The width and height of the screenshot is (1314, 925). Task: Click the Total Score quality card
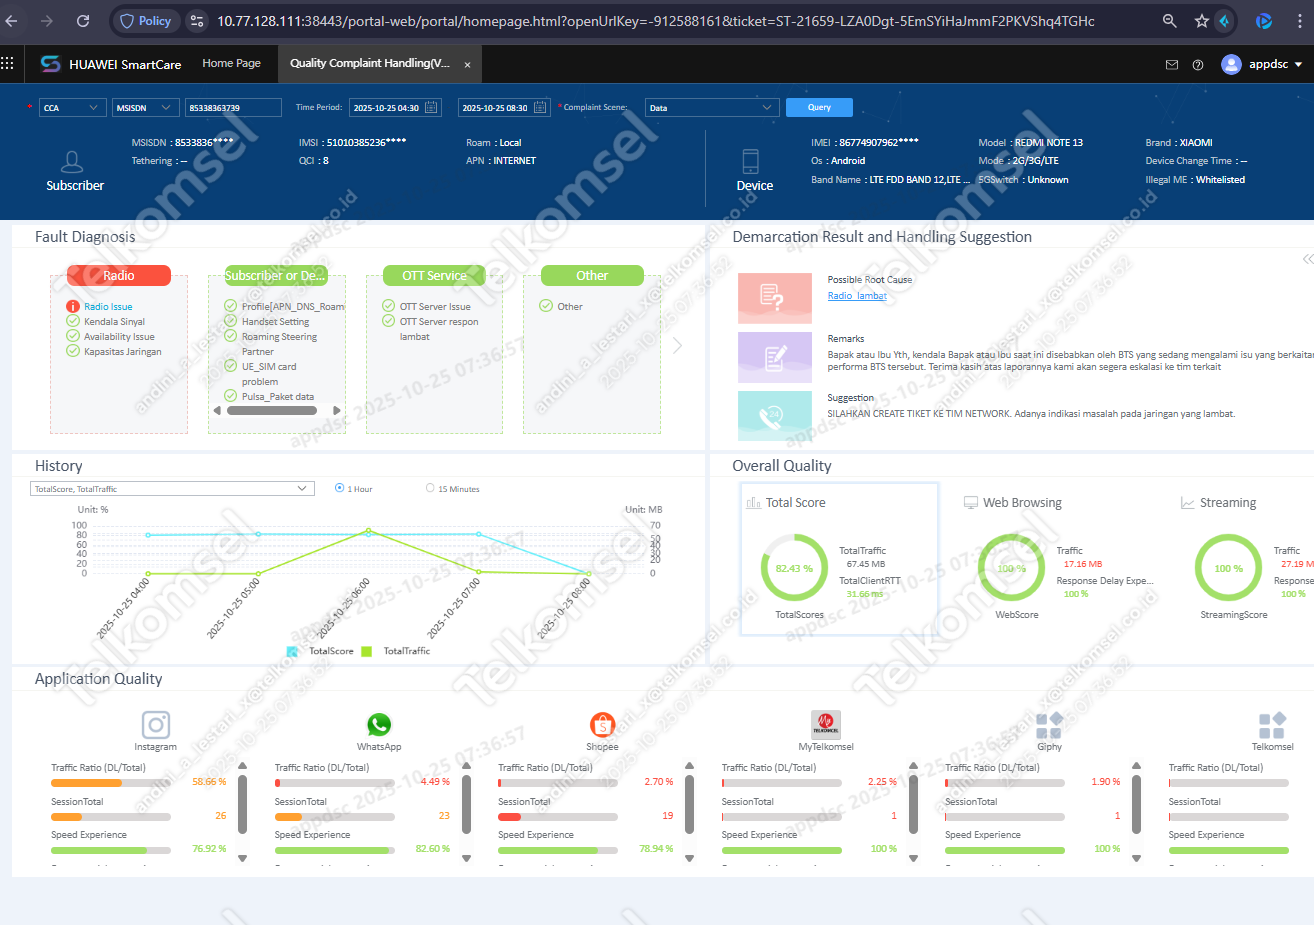coord(839,559)
